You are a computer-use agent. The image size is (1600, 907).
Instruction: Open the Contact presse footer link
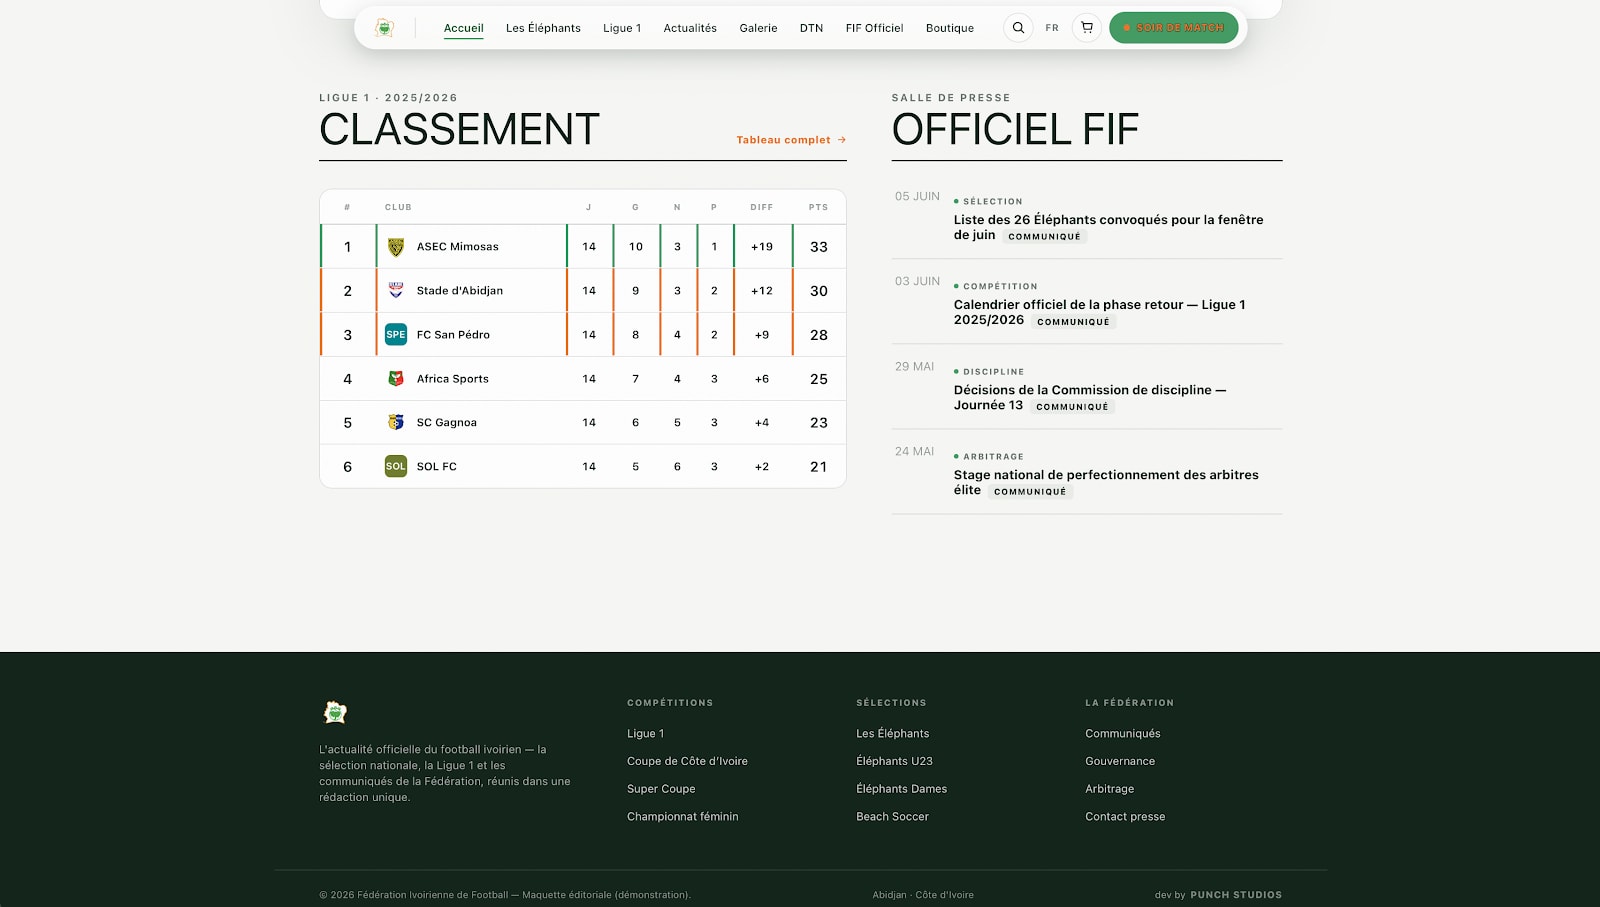point(1125,817)
